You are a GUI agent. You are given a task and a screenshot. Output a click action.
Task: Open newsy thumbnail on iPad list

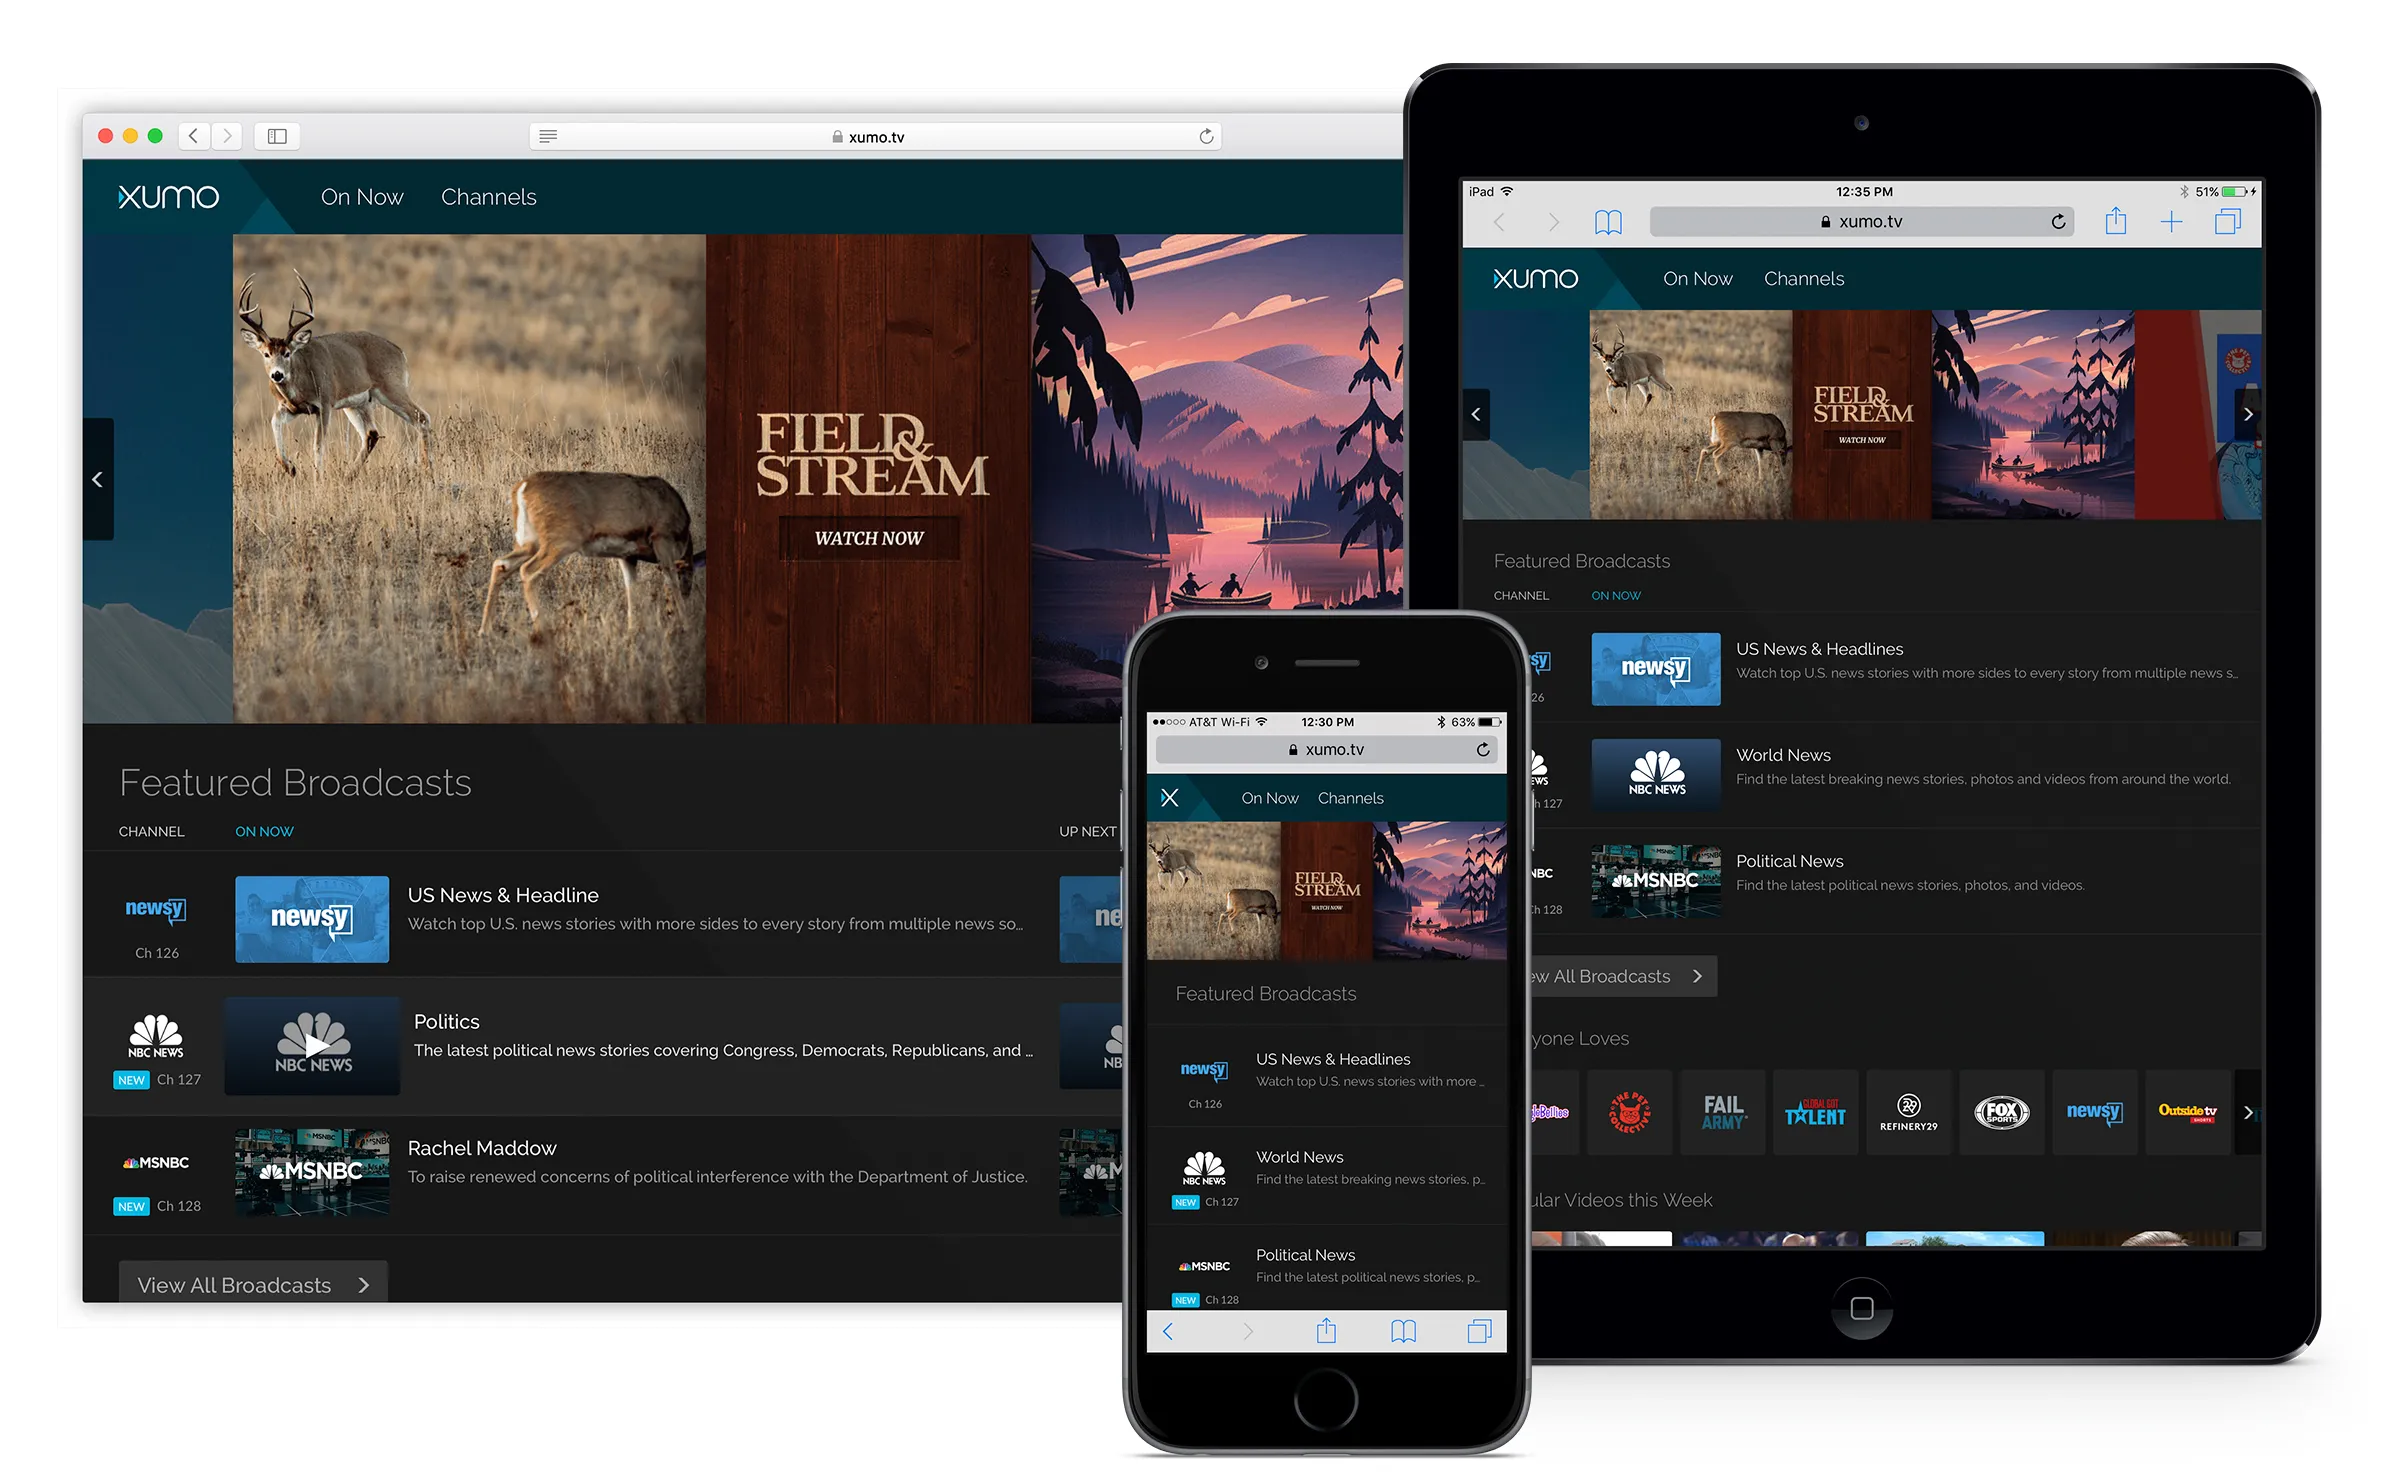(1656, 669)
